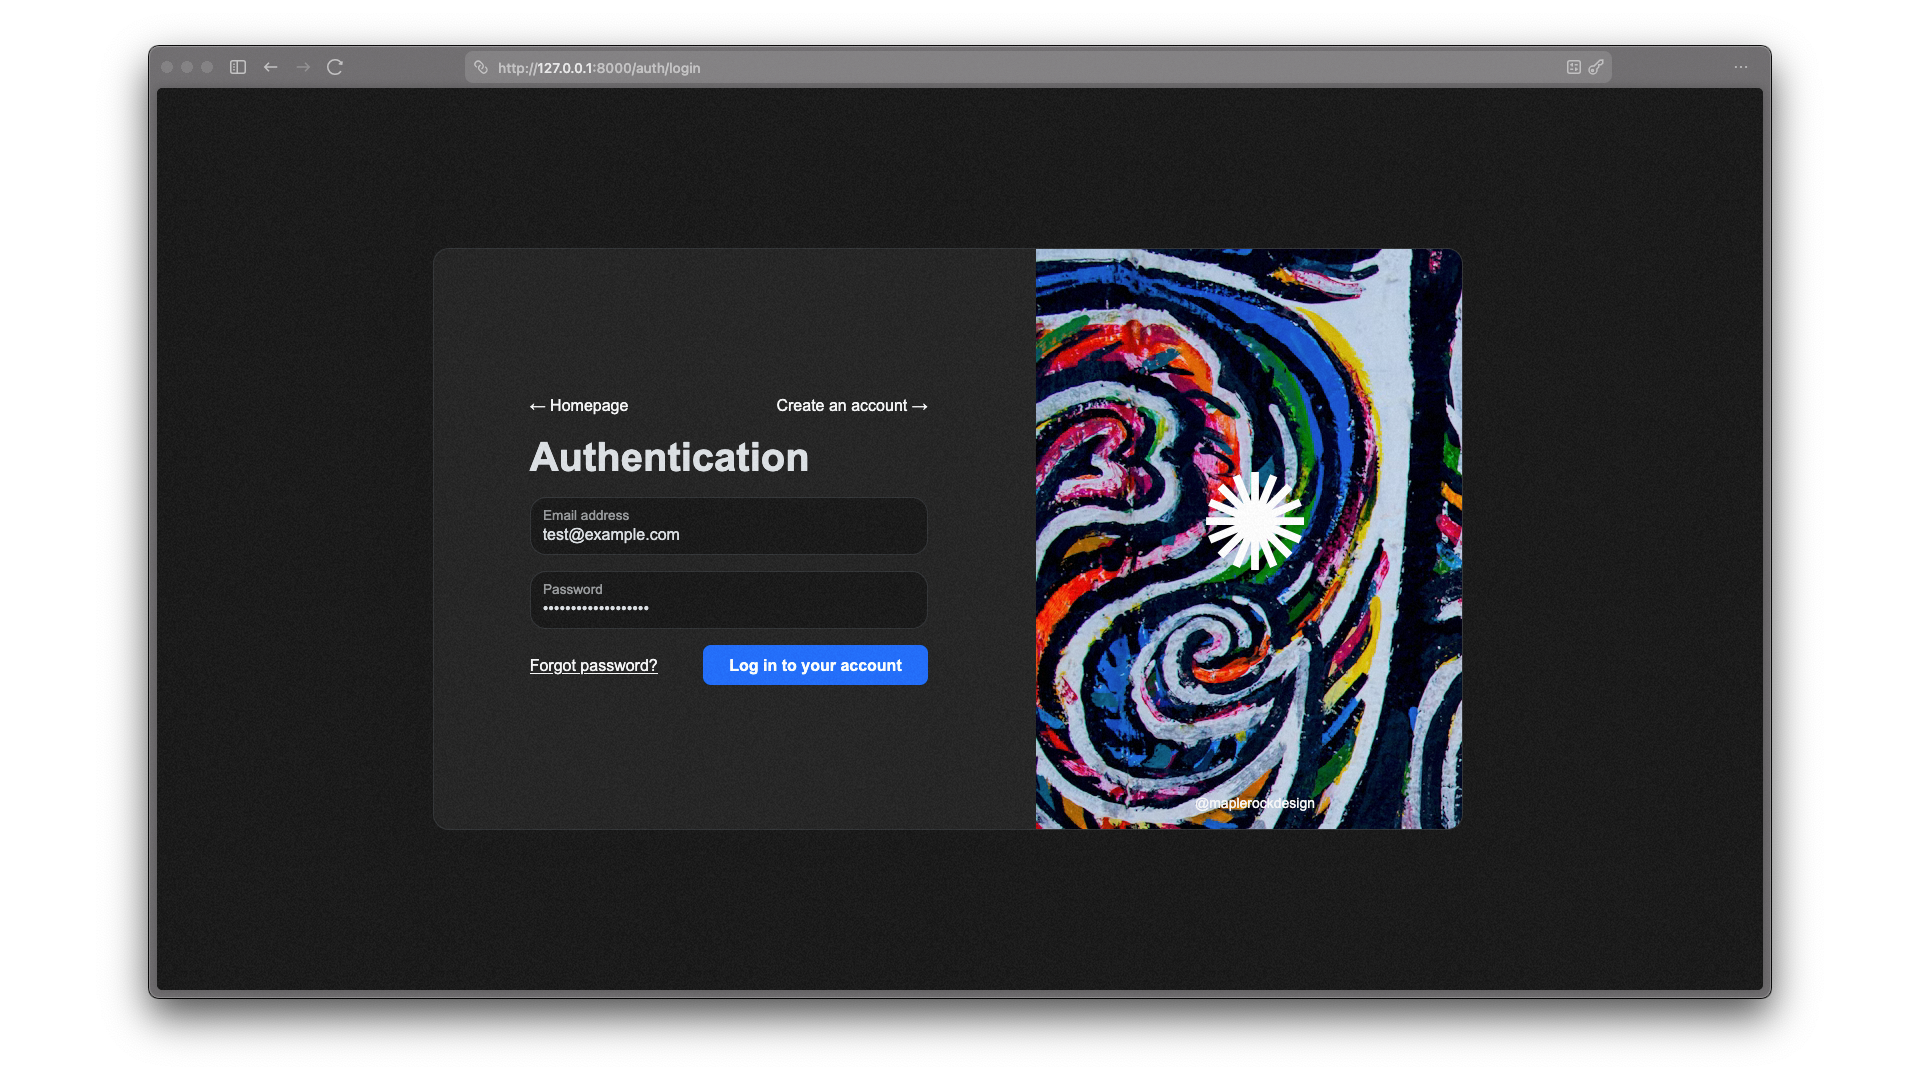
Task: Toggle the browser sidebar panel icon
Action: pyautogui.click(x=238, y=67)
